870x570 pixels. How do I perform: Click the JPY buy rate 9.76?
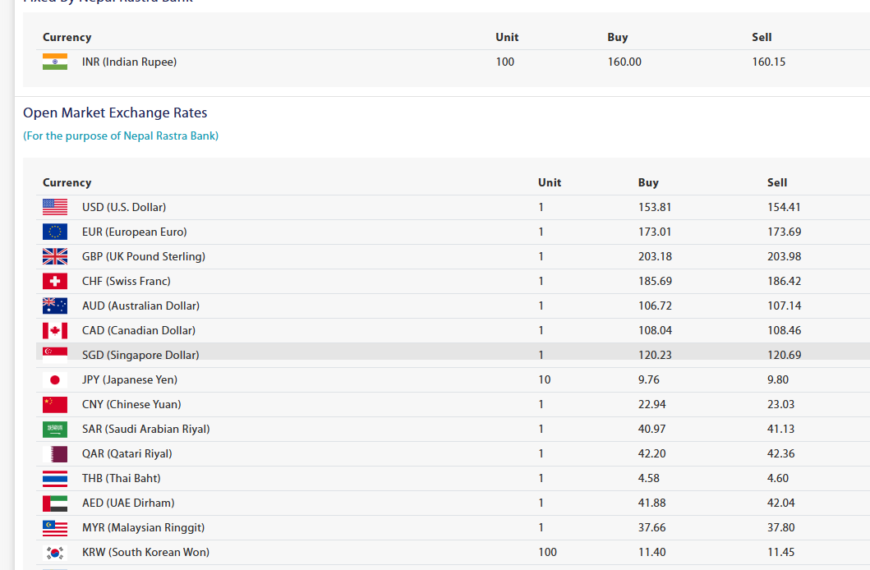coord(649,380)
